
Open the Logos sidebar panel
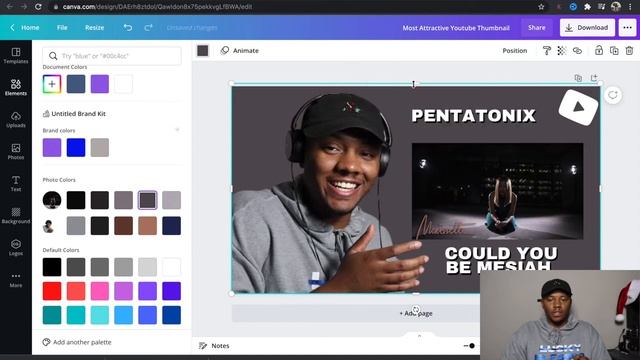(16, 247)
